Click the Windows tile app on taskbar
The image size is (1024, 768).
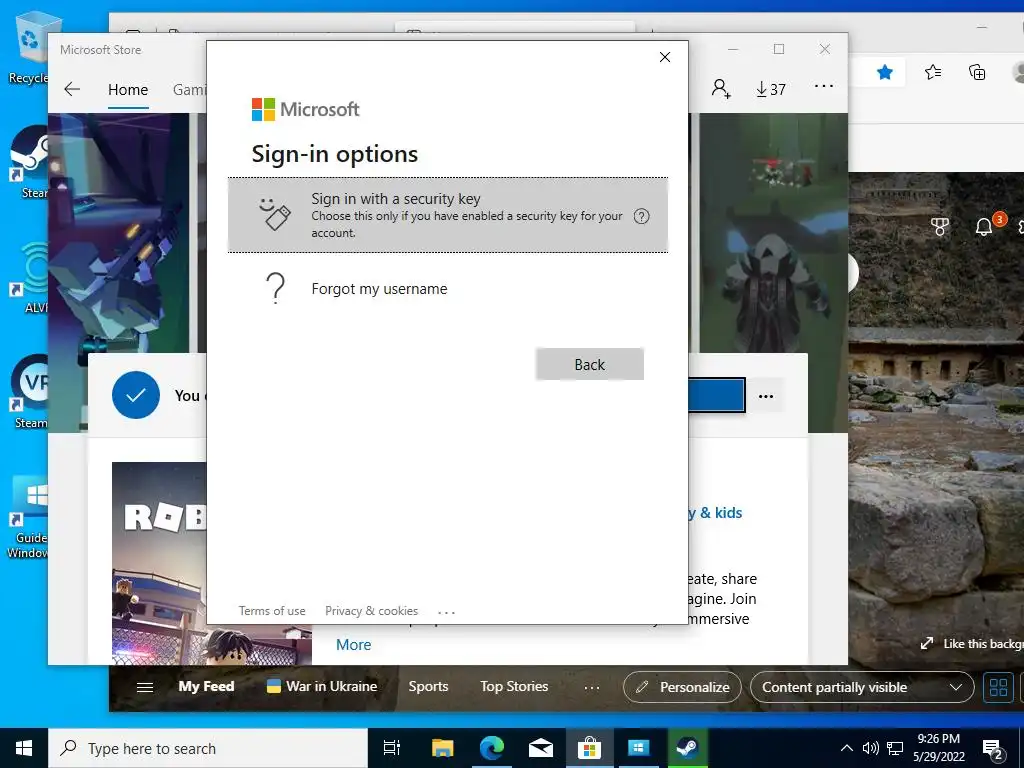click(638, 748)
